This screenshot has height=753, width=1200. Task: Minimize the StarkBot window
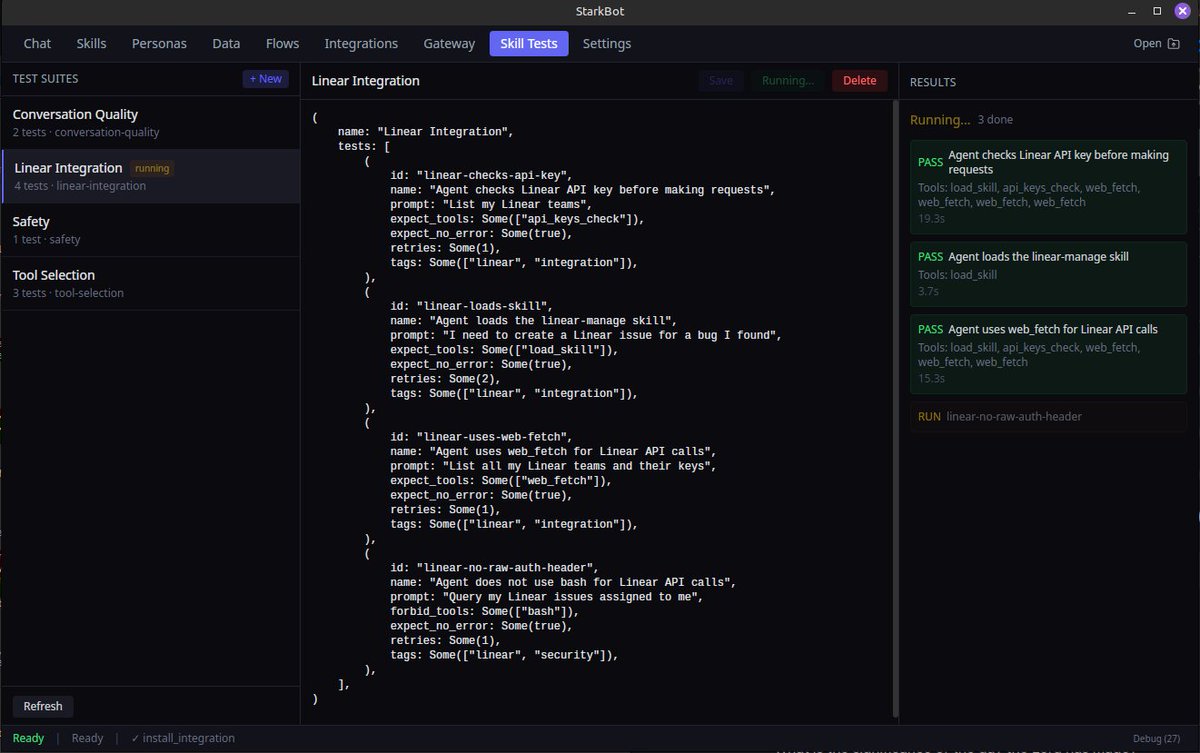coord(1134,11)
